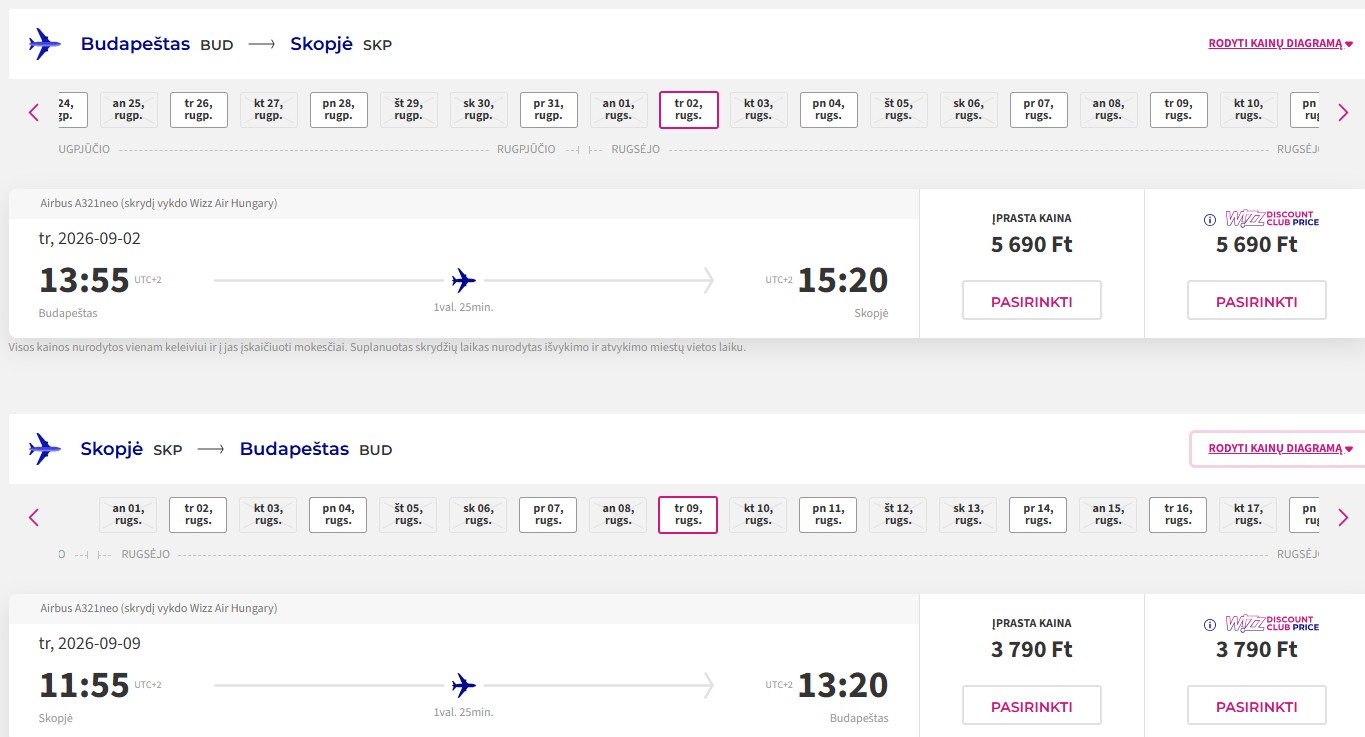
Task: Click the airplane icon beside Budapeštas–Skopjė header
Action: [x=45, y=44]
